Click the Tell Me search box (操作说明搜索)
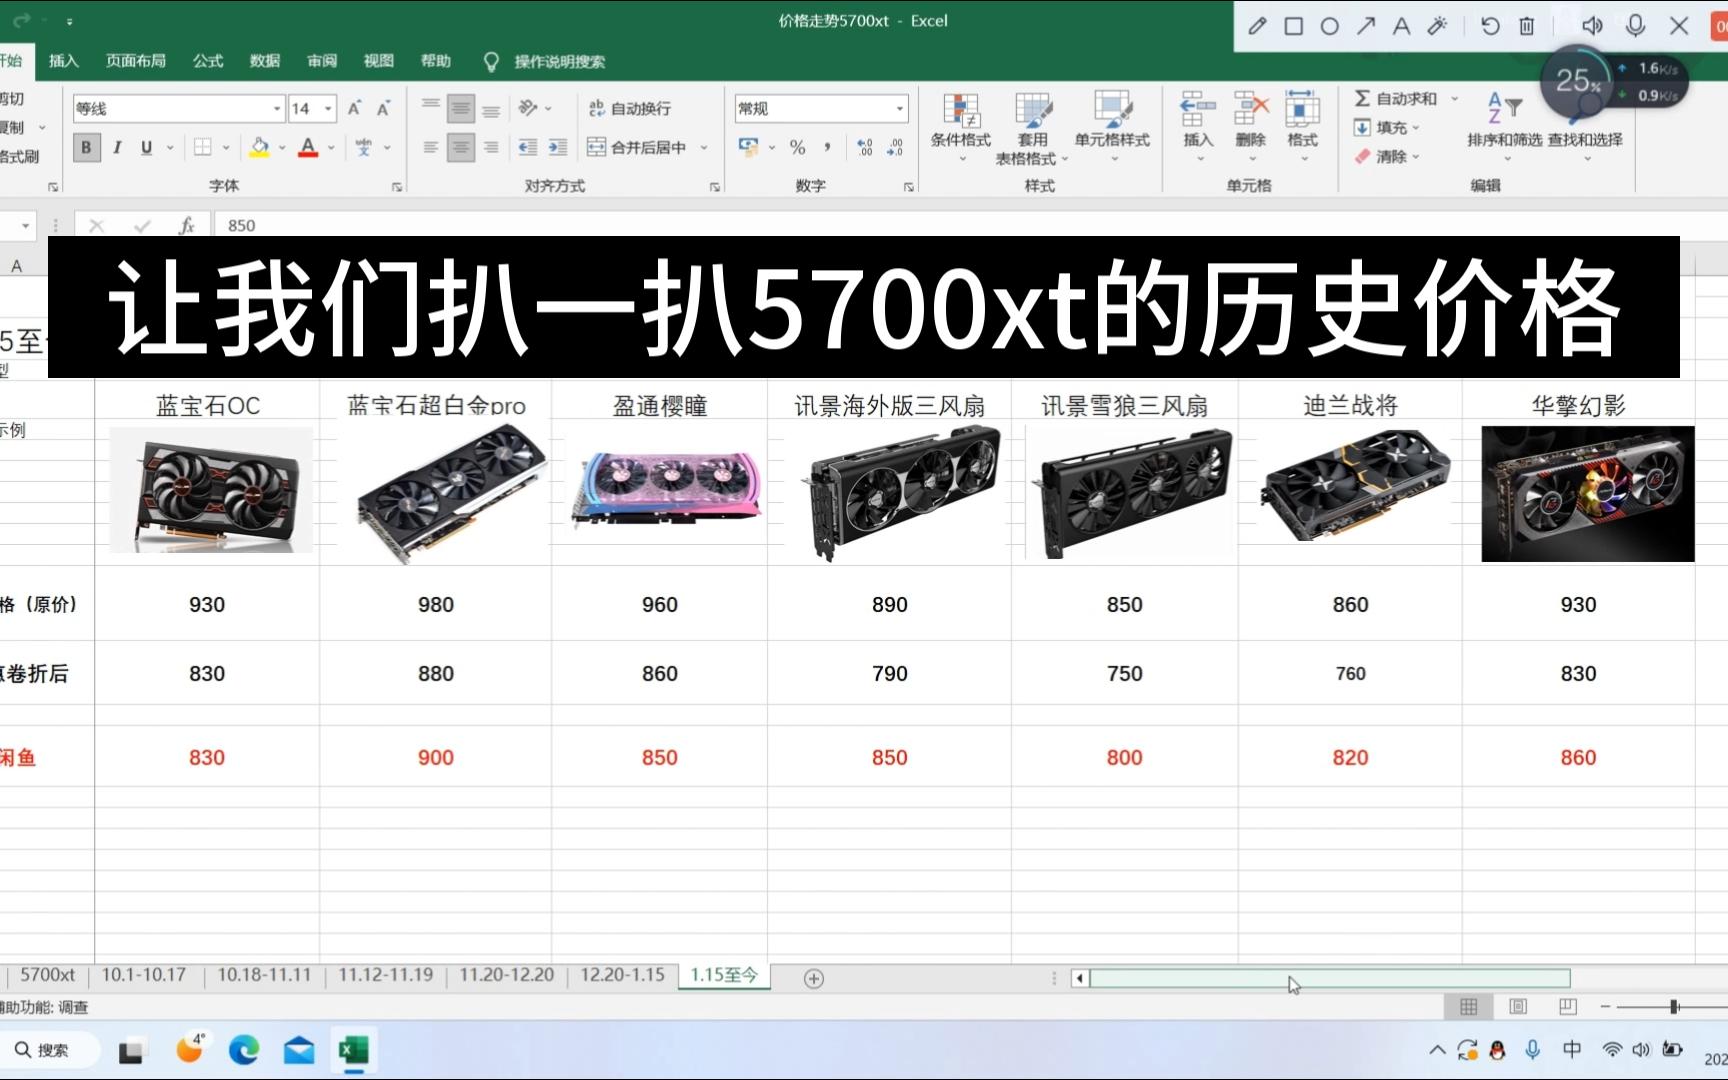1728x1080 pixels. click(x=546, y=62)
